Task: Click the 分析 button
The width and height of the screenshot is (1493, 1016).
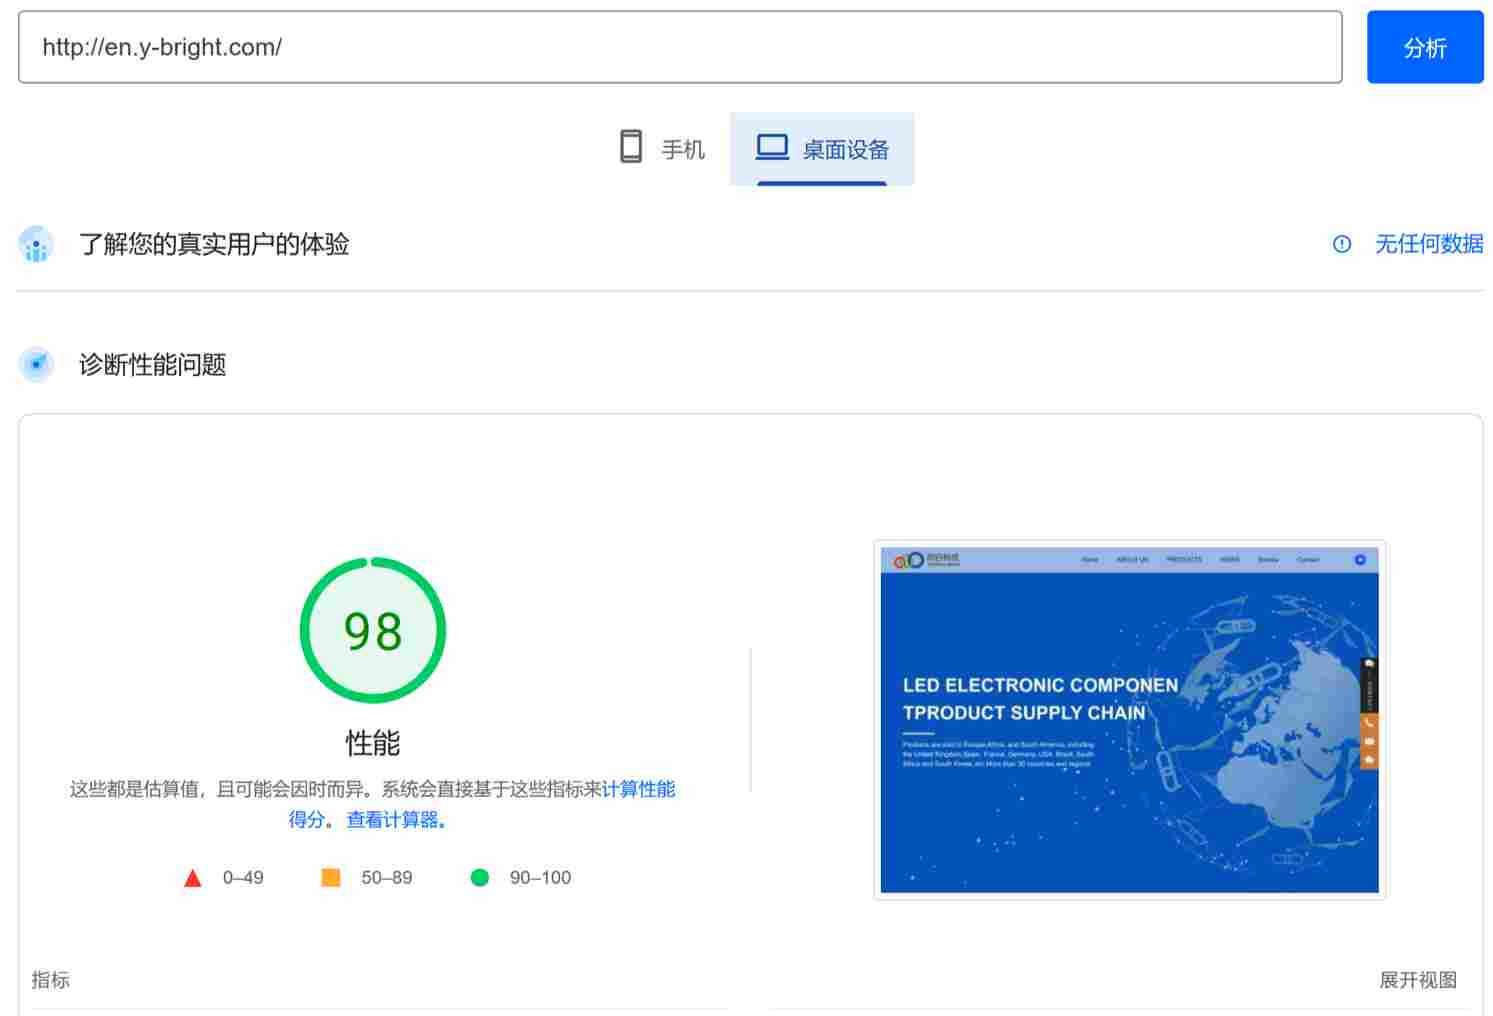Action: [x=1425, y=47]
